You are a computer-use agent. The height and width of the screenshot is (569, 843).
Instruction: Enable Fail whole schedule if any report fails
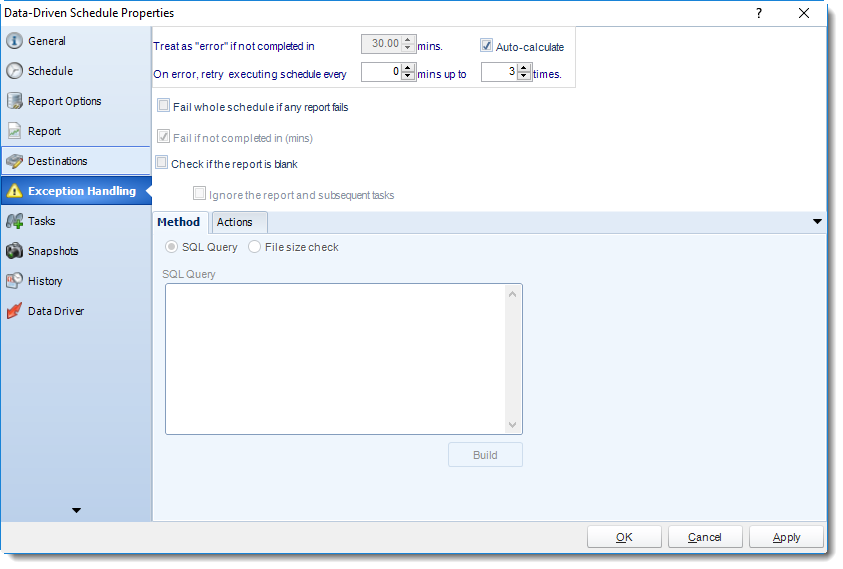163,105
